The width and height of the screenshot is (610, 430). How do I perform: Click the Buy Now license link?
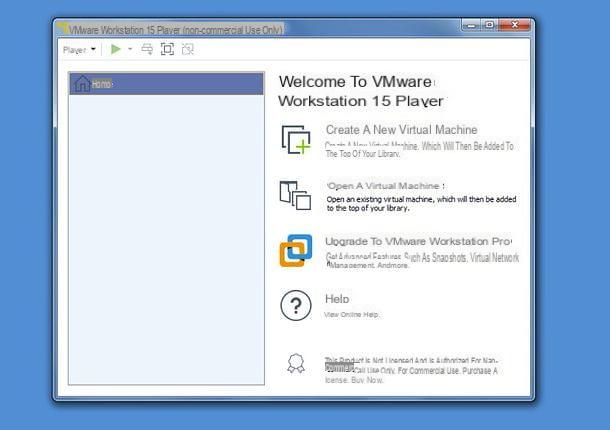(x=367, y=380)
